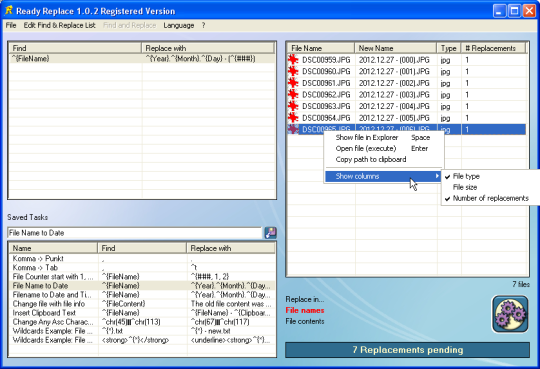Screen dimensions: 540x369
Task: Open Edit Find & Replace List menu
Action: click(60, 25)
